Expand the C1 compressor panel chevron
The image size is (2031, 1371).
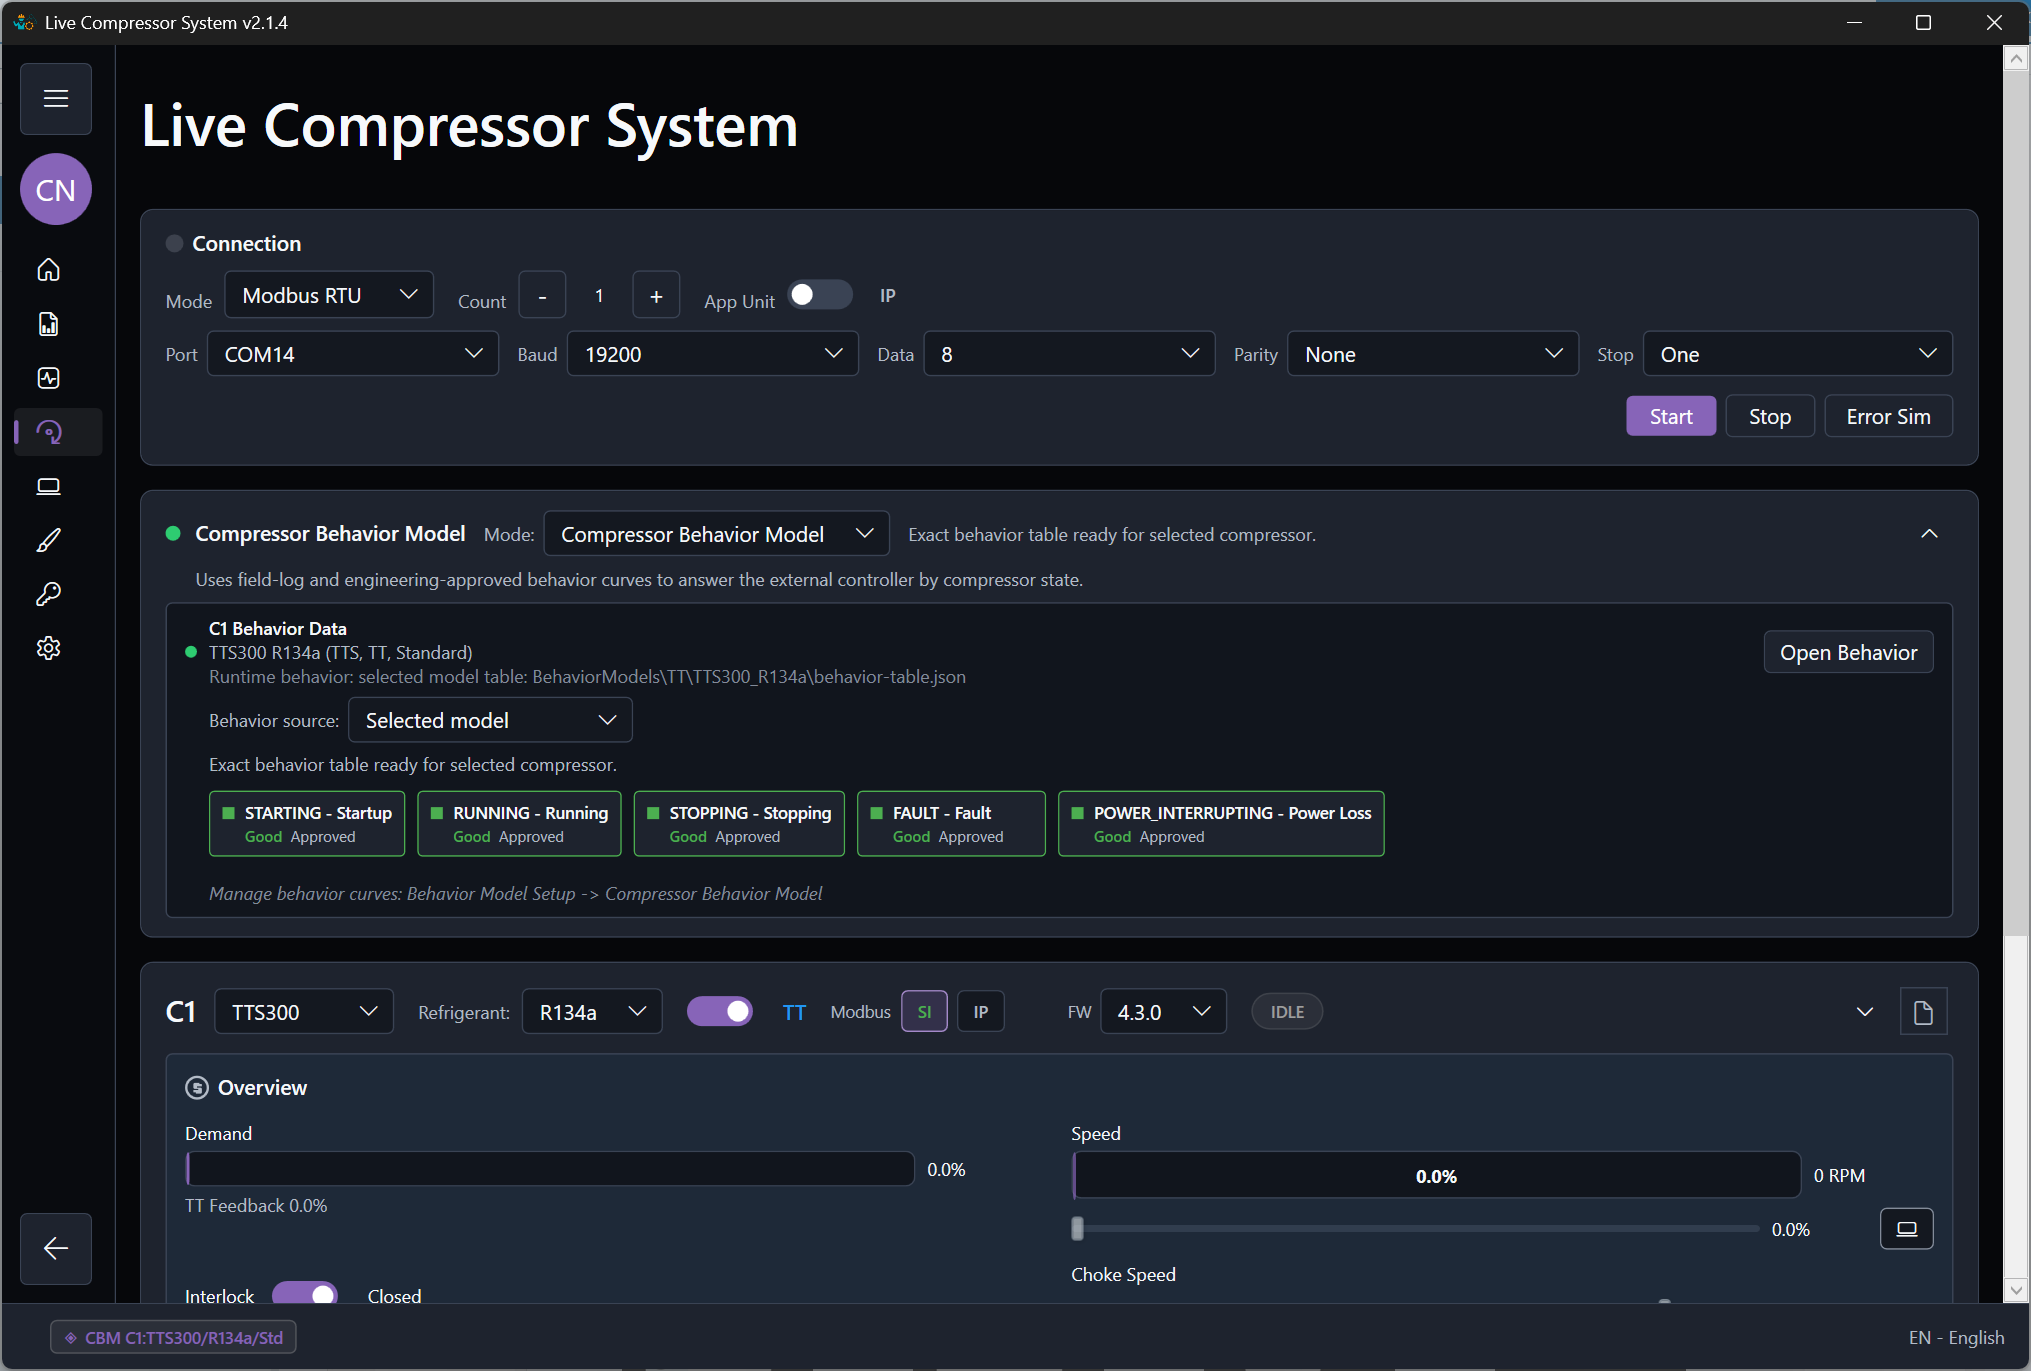[x=1864, y=1012]
